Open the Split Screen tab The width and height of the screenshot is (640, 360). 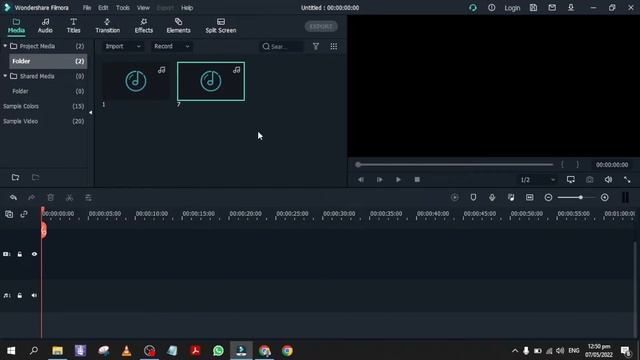point(221,26)
